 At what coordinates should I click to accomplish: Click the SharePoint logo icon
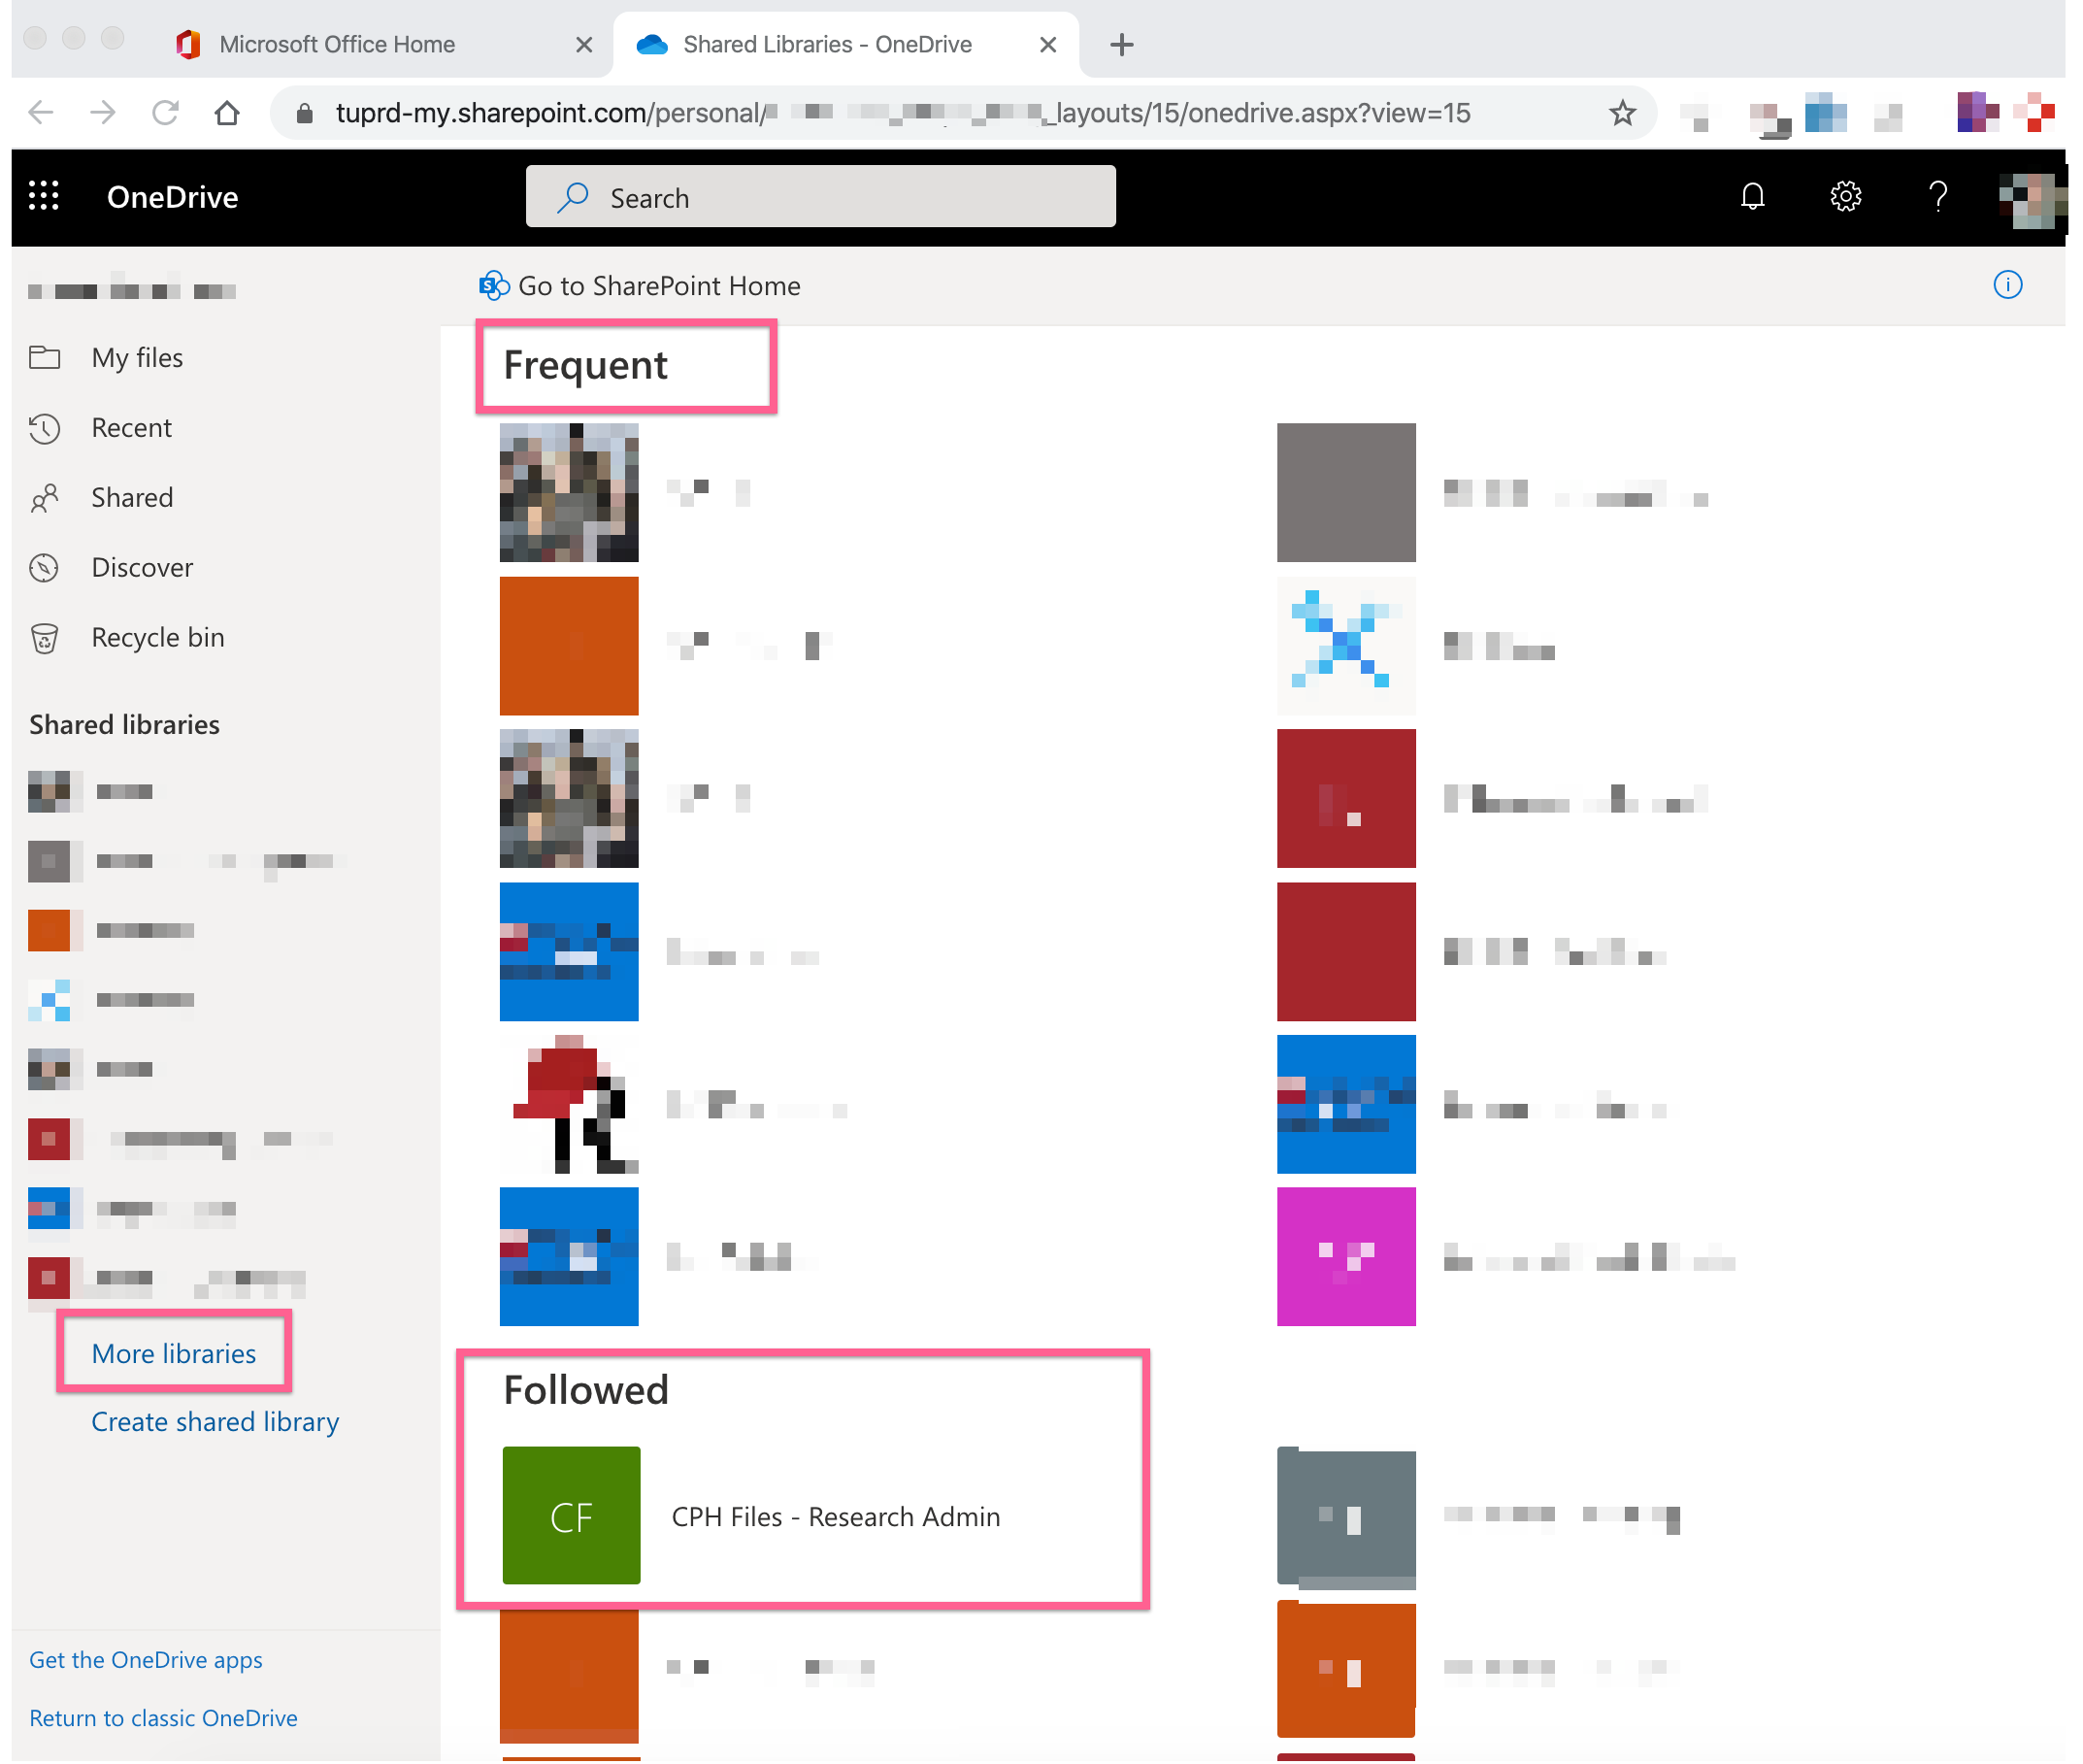(x=494, y=286)
